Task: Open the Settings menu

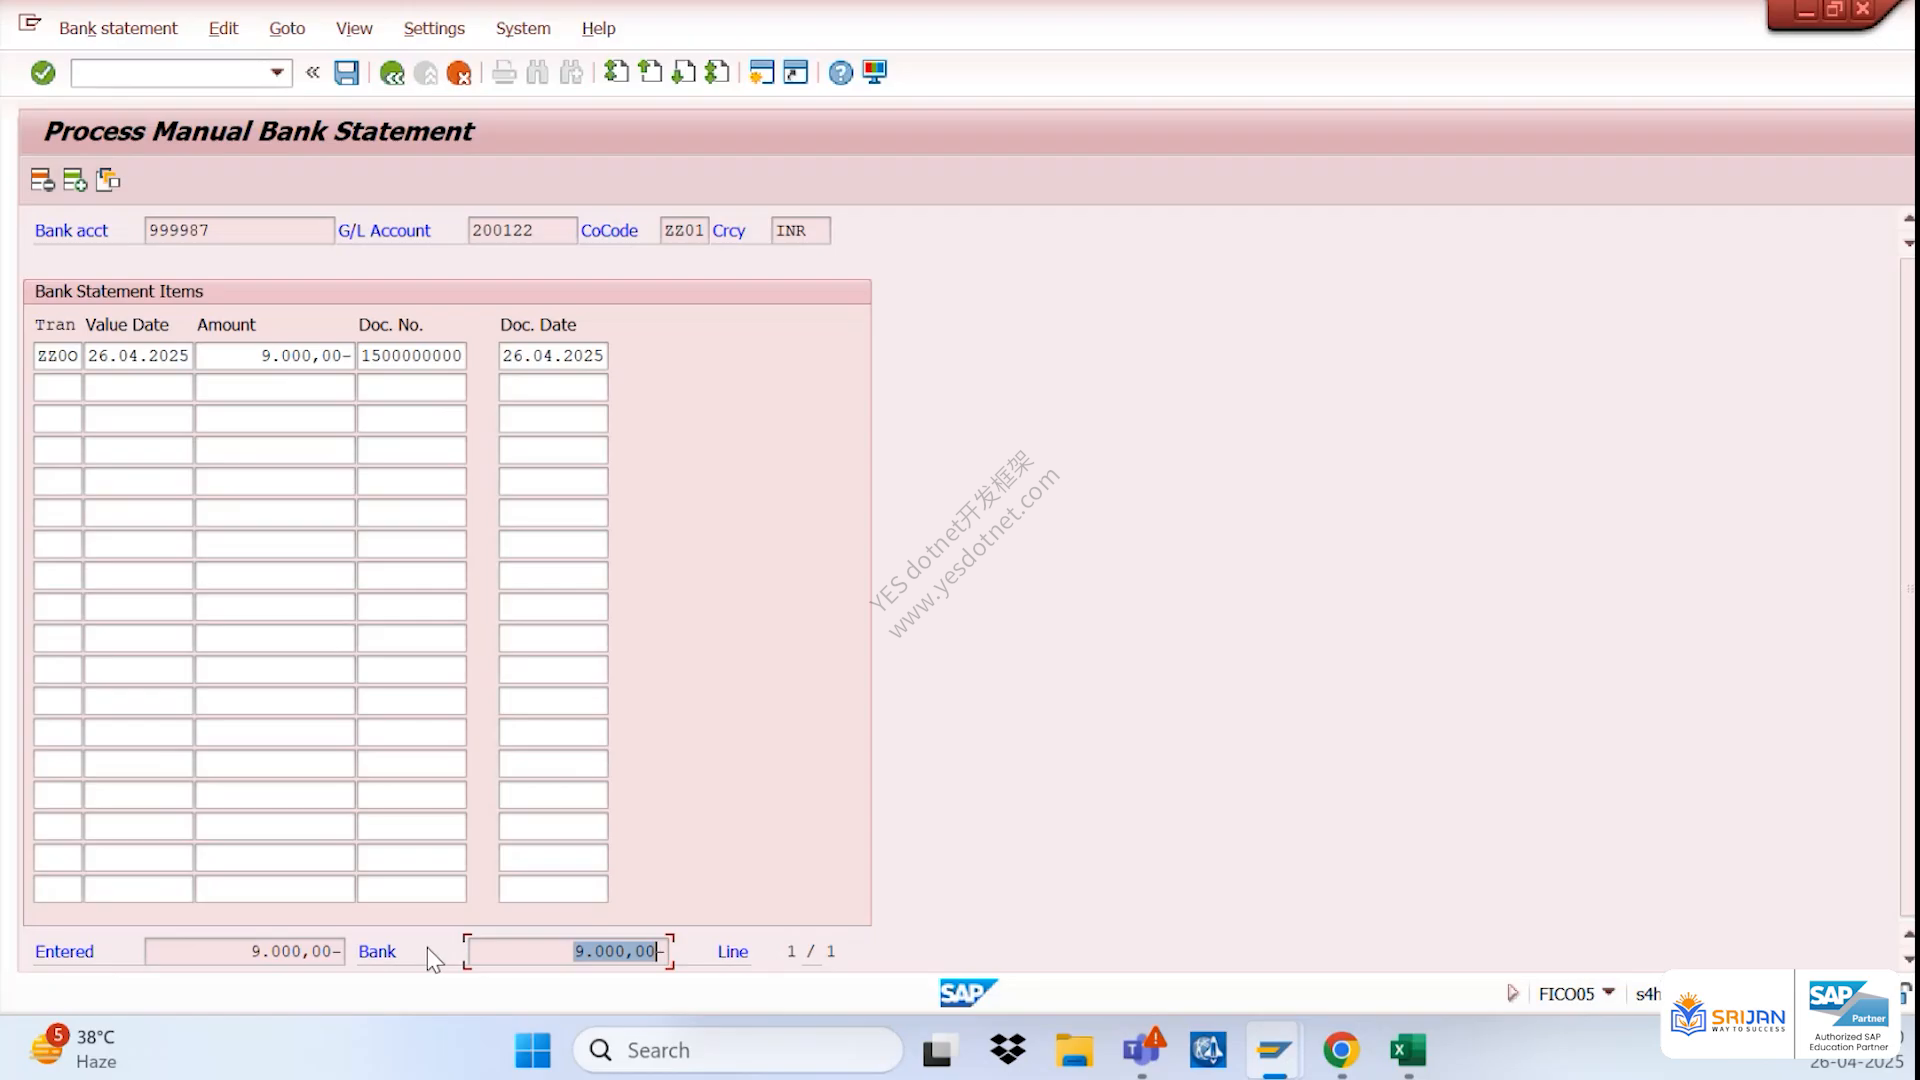Action: [434, 28]
